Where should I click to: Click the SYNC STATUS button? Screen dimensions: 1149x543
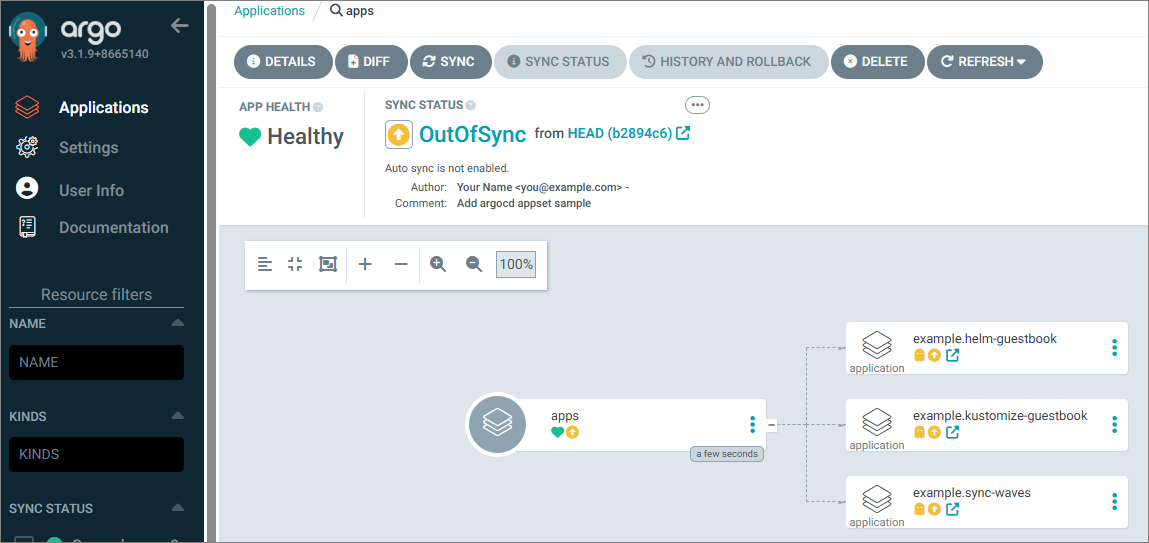[x=560, y=62]
